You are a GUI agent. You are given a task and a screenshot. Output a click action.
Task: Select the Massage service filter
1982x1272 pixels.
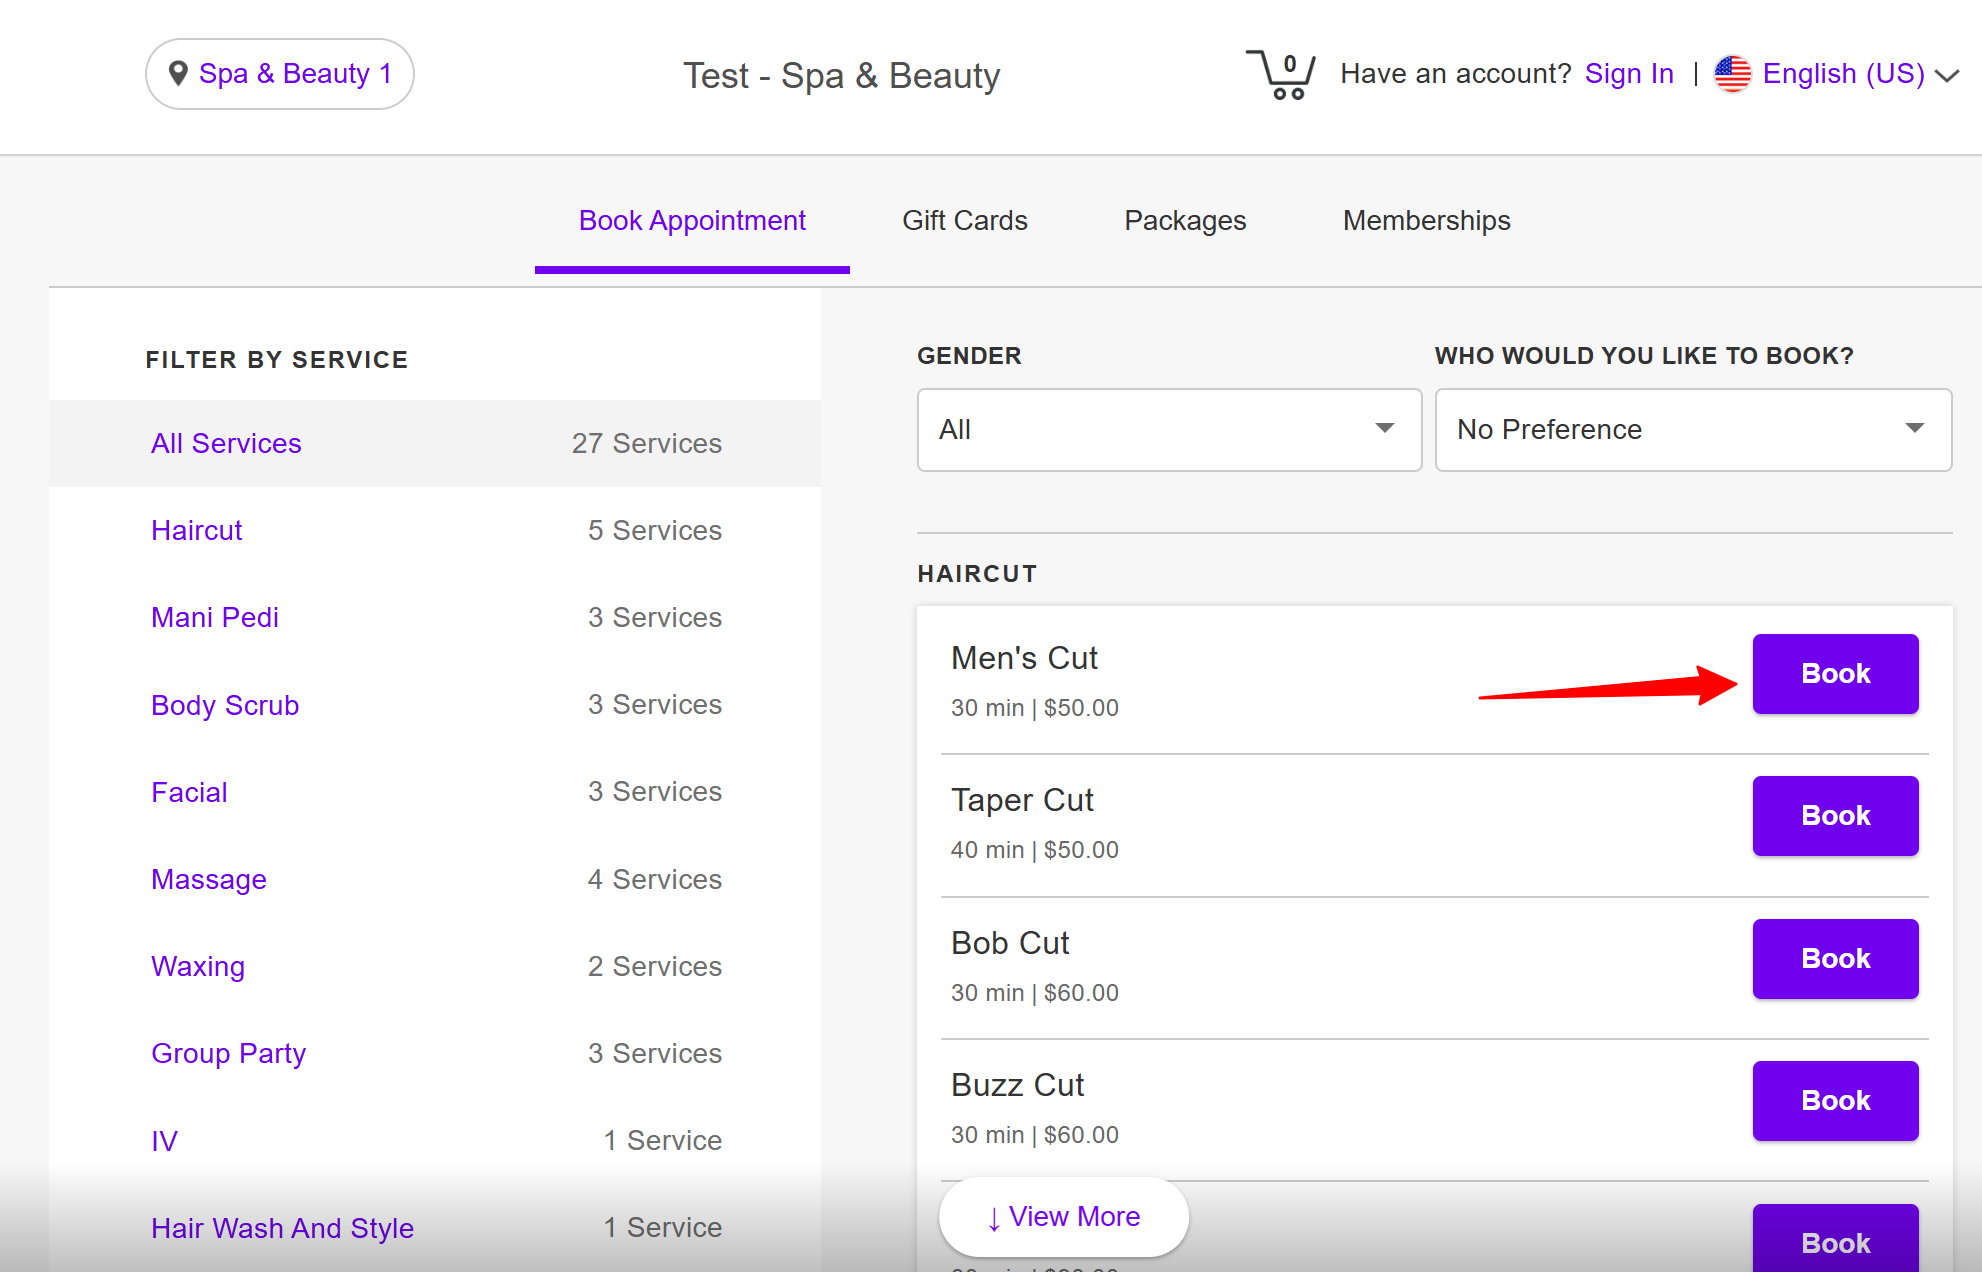tap(209, 880)
